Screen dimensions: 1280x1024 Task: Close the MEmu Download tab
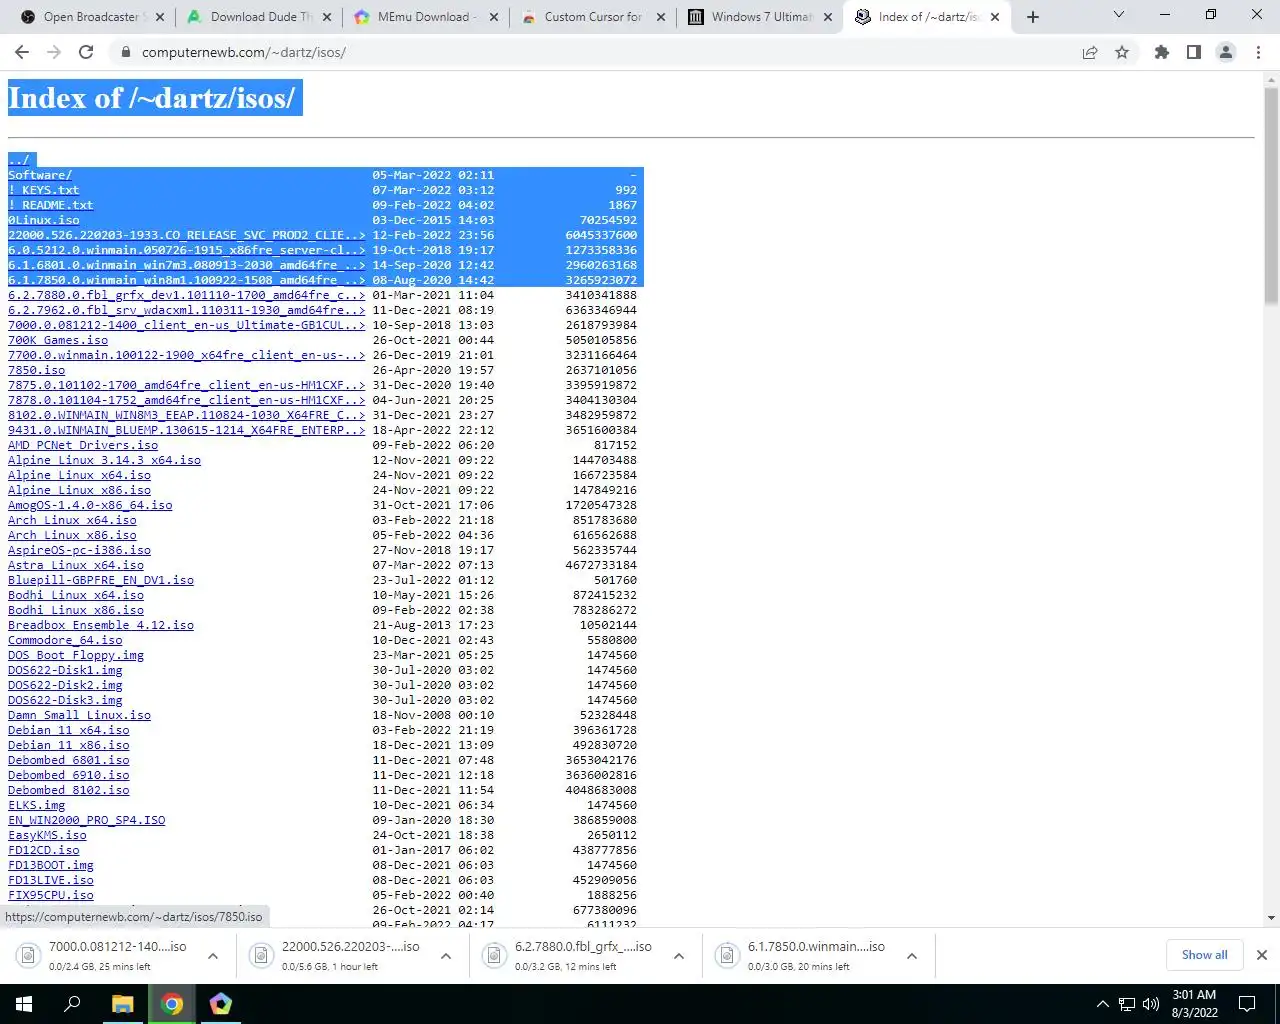point(494,17)
